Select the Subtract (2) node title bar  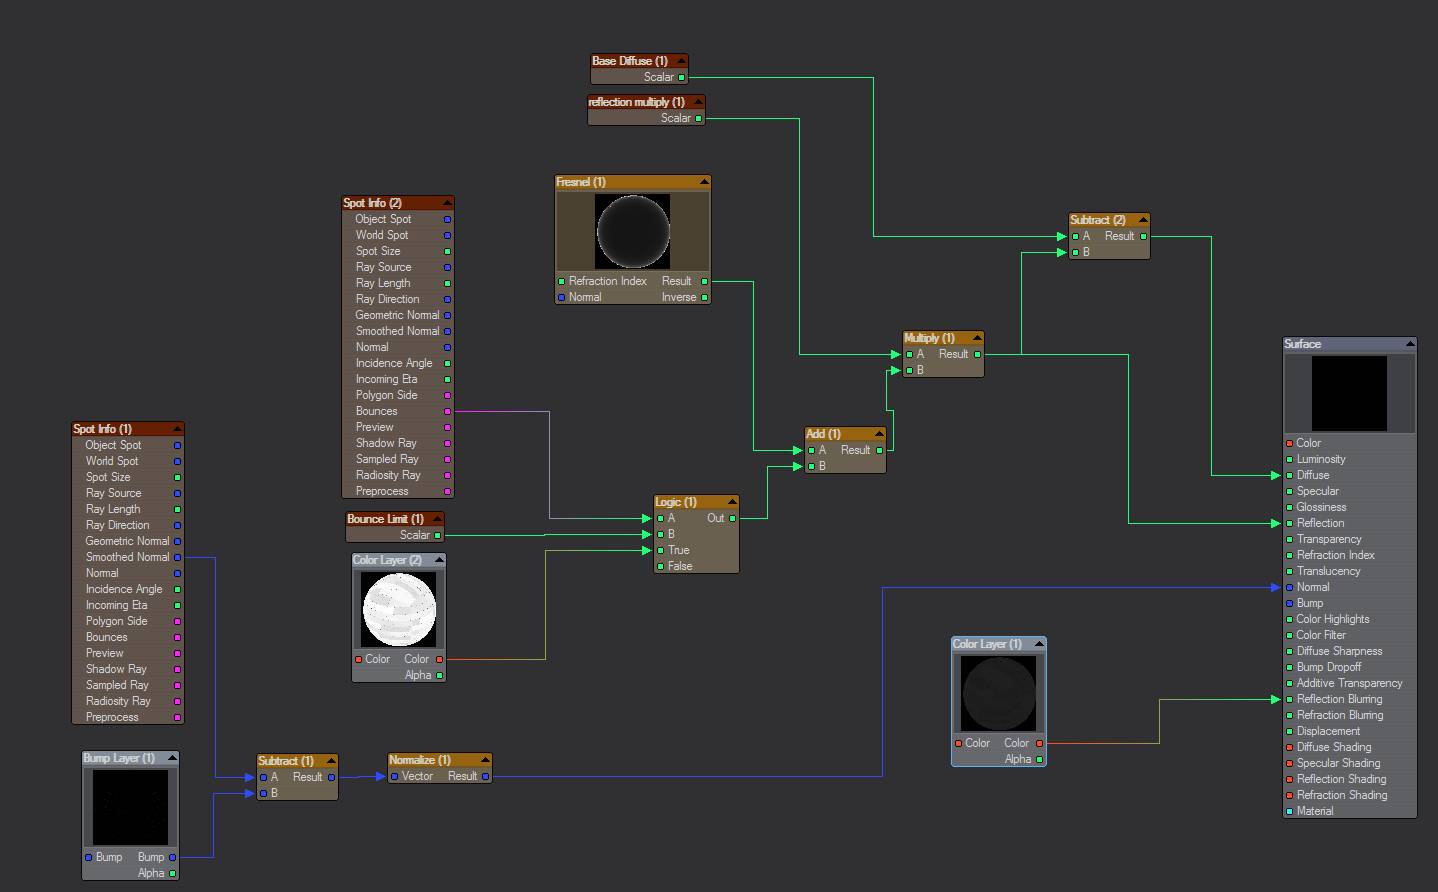[x=1098, y=220]
